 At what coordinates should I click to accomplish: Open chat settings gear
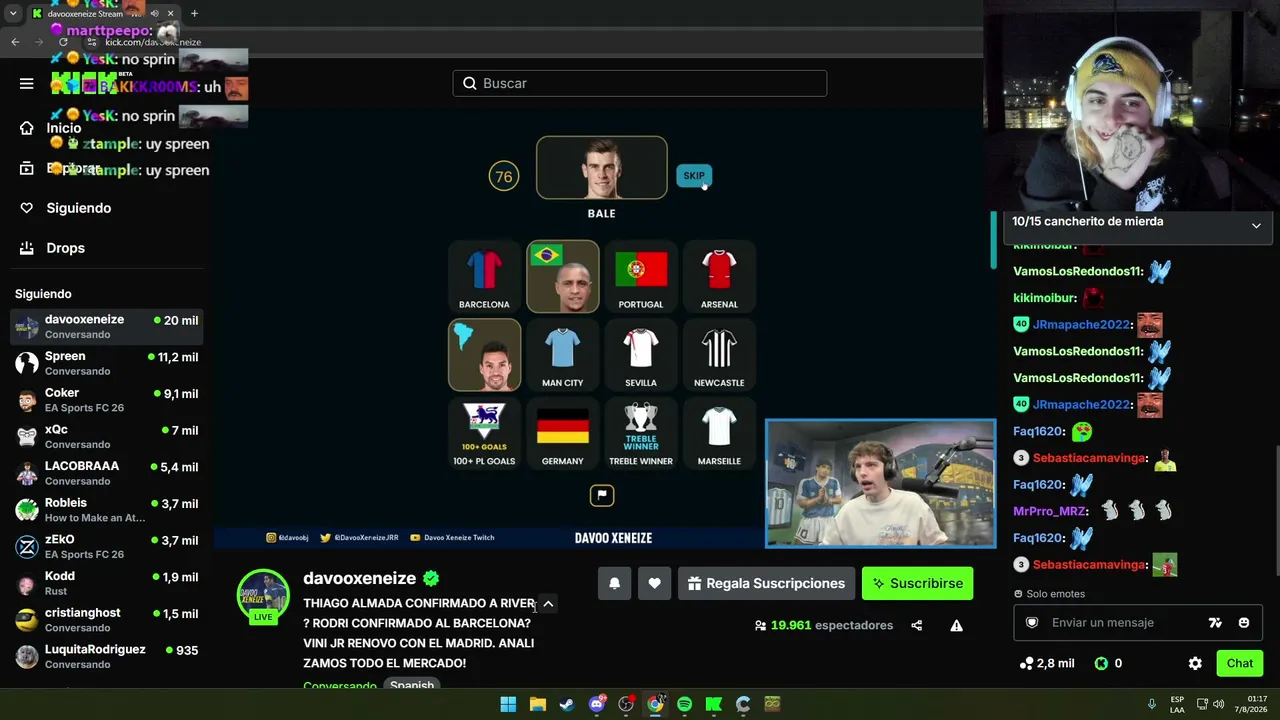coord(1195,663)
